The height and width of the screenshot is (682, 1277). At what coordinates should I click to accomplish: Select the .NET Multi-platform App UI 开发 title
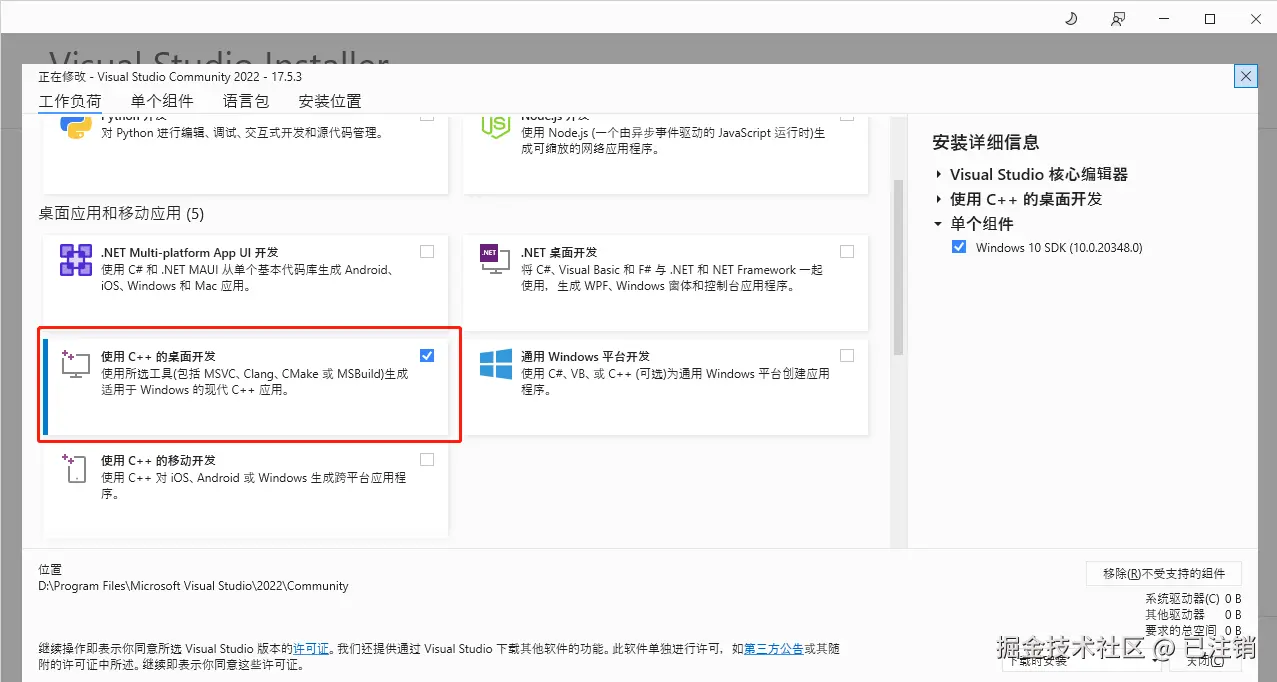(x=190, y=253)
